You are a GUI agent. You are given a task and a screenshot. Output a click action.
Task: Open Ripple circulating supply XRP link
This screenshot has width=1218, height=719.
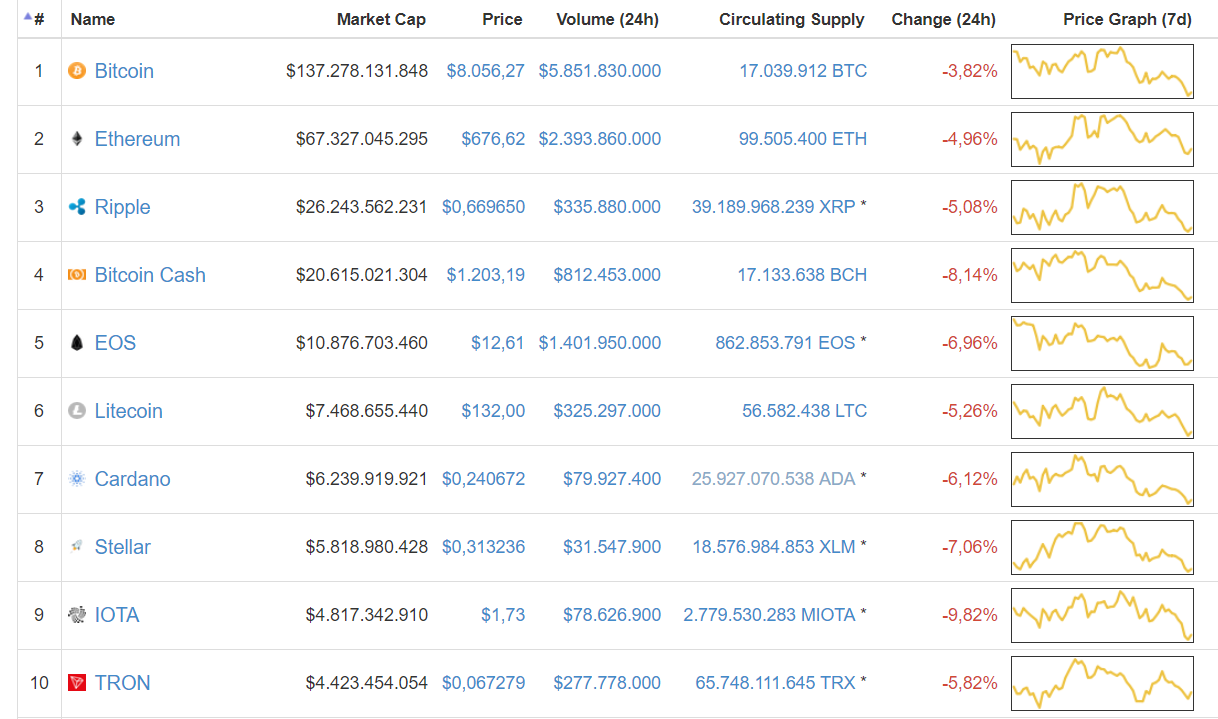tap(773, 207)
